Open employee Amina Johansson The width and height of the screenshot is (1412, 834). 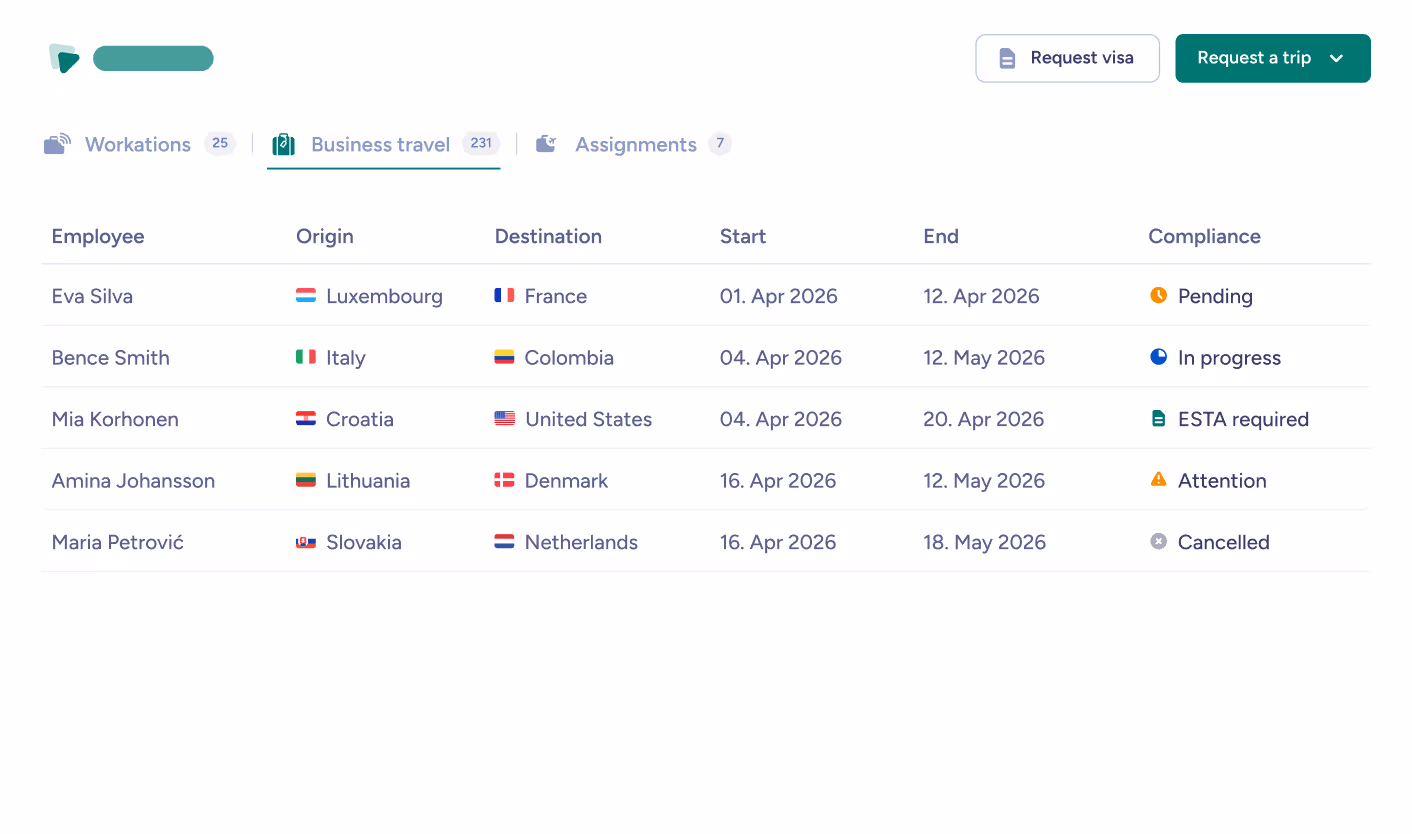point(133,480)
